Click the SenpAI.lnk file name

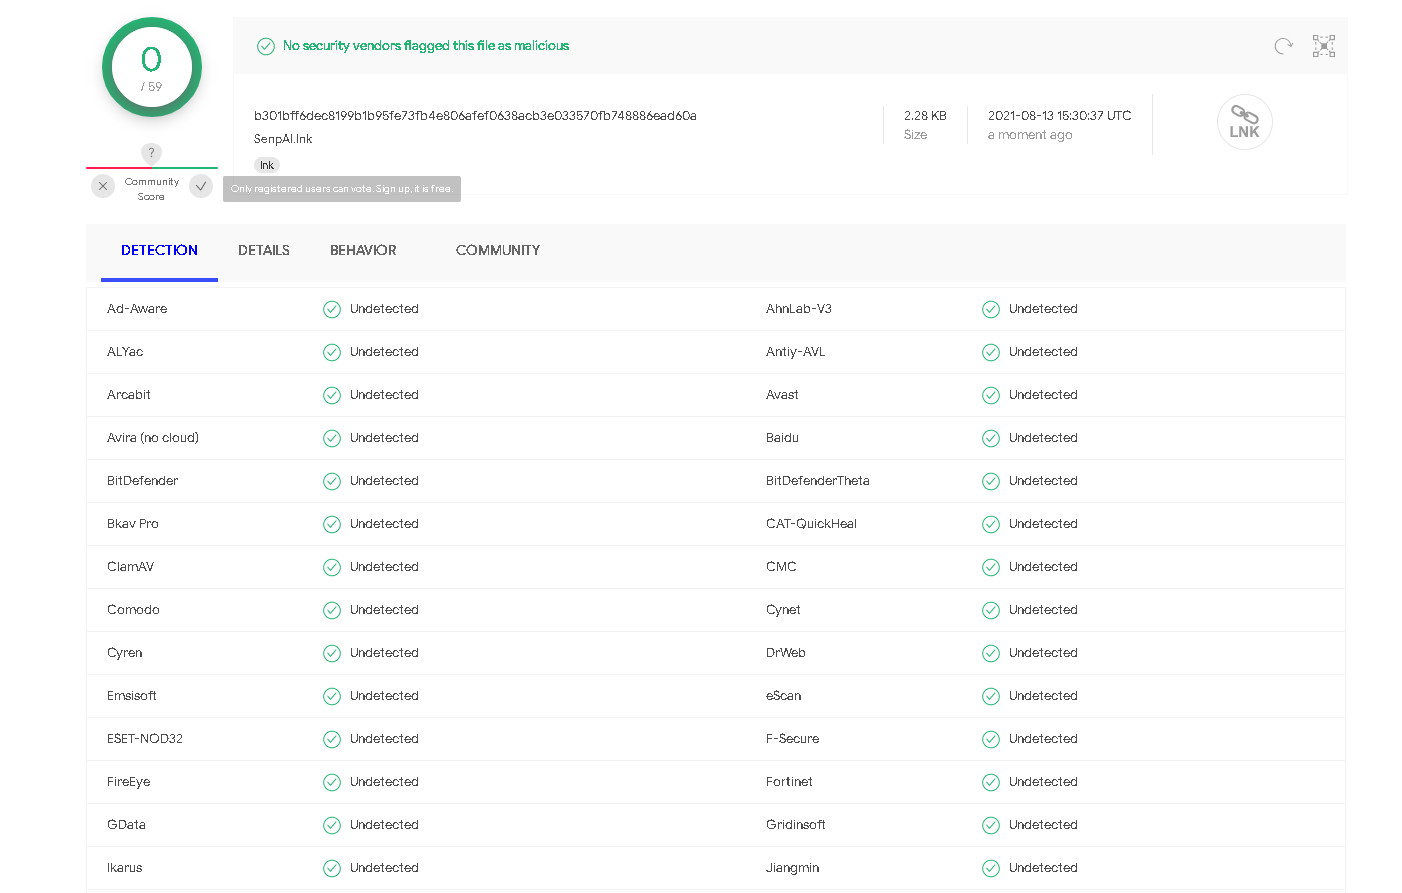(283, 139)
